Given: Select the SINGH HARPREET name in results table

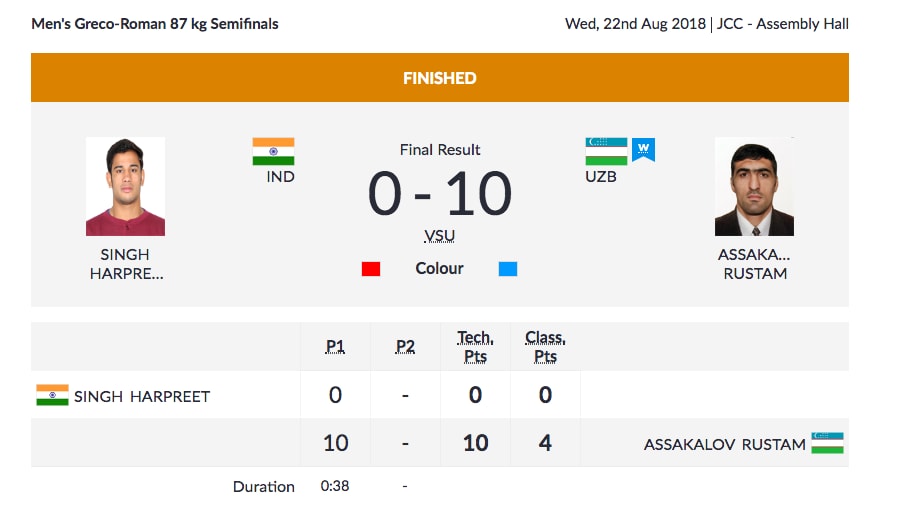Looking at the screenshot, I should pyautogui.click(x=142, y=396).
